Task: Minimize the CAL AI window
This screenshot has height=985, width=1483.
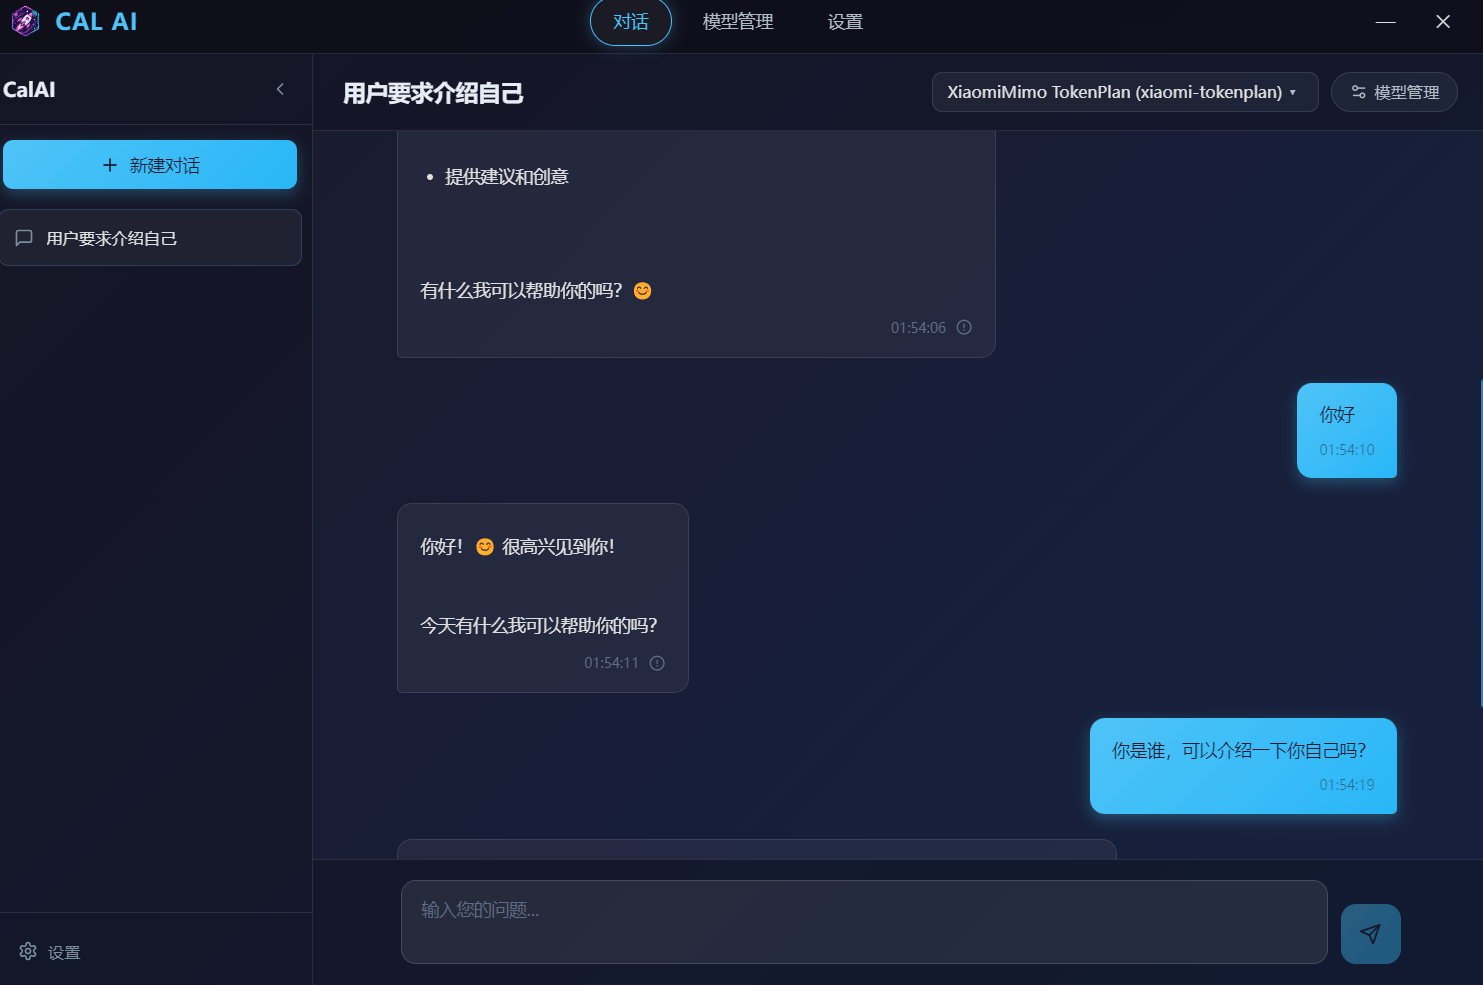Action: (1385, 22)
